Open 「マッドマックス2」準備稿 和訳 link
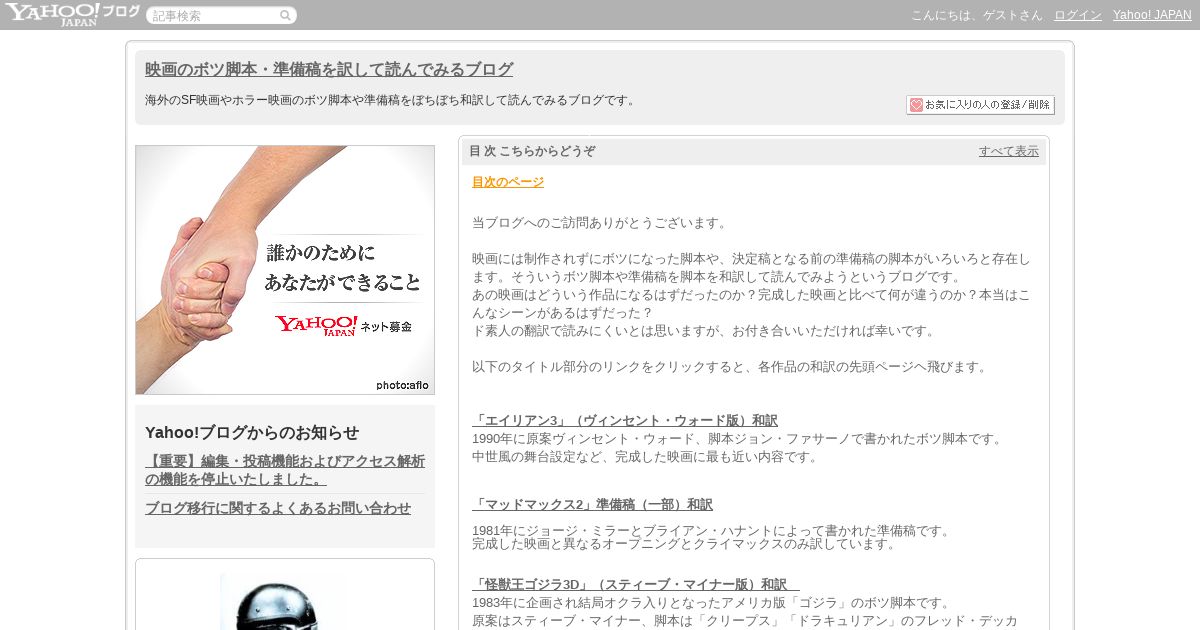 click(x=592, y=505)
